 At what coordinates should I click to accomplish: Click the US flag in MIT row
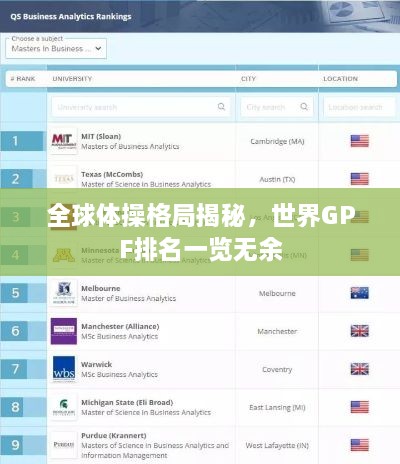pyautogui.click(x=360, y=141)
